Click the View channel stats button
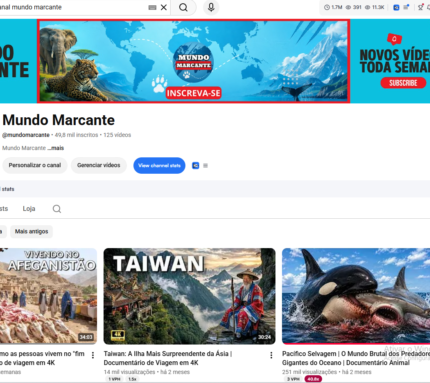 (x=159, y=165)
